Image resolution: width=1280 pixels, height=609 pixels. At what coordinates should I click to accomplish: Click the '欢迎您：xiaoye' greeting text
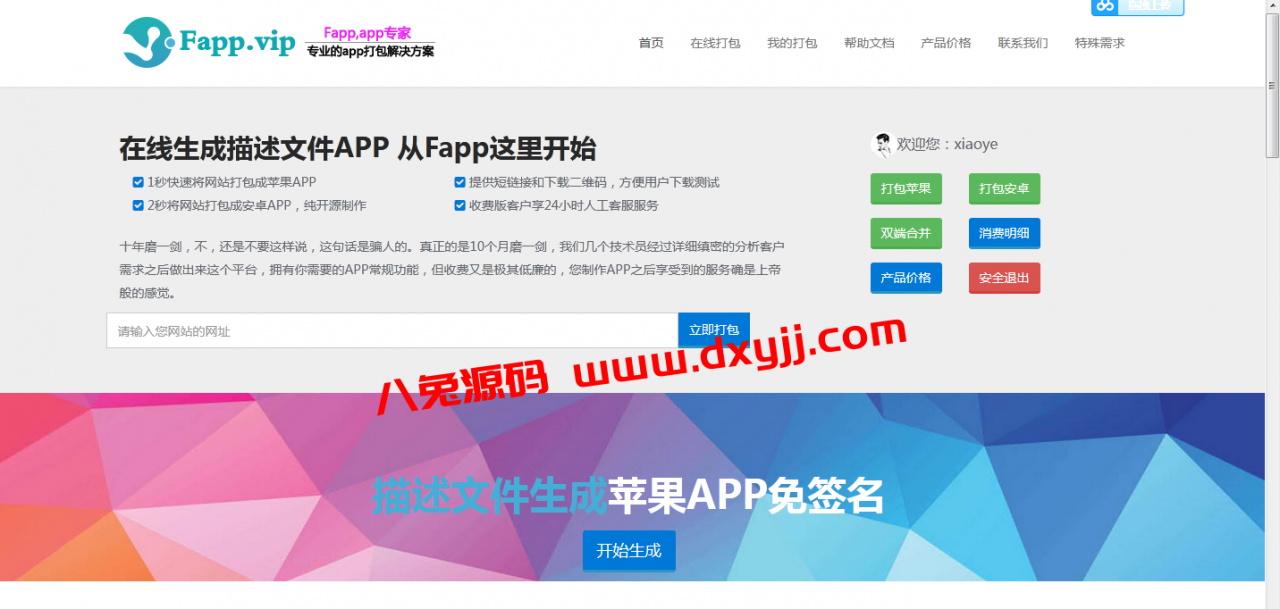[947, 144]
